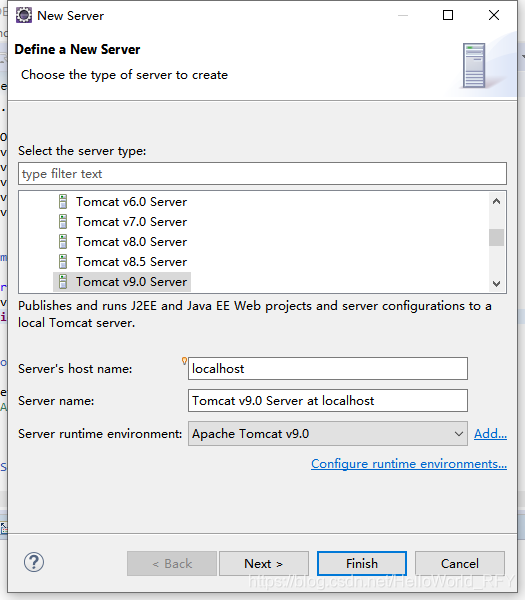The width and height of the screenshot is (525, 600).
Task: Click the server list scrollbar thumb
Action: tap(497, 238)
